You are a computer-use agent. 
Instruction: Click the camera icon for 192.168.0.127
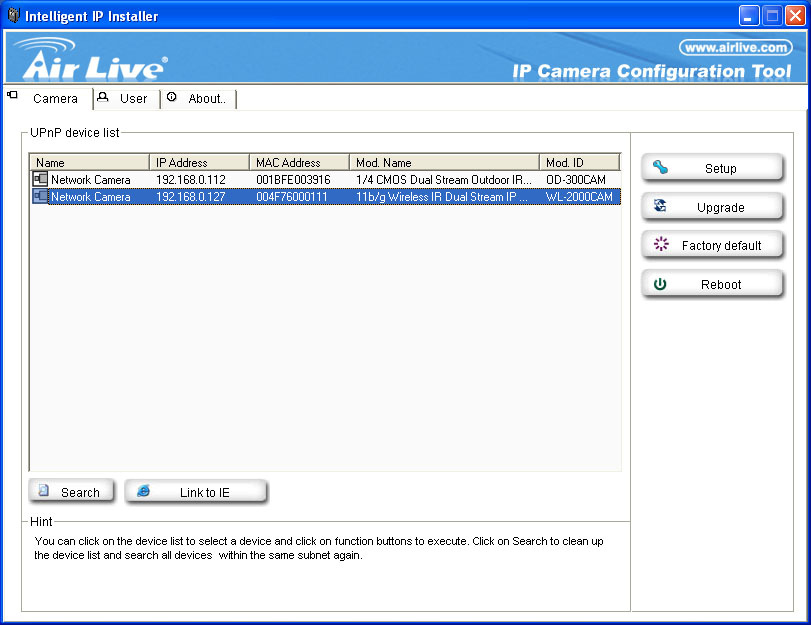coord(40,197)
